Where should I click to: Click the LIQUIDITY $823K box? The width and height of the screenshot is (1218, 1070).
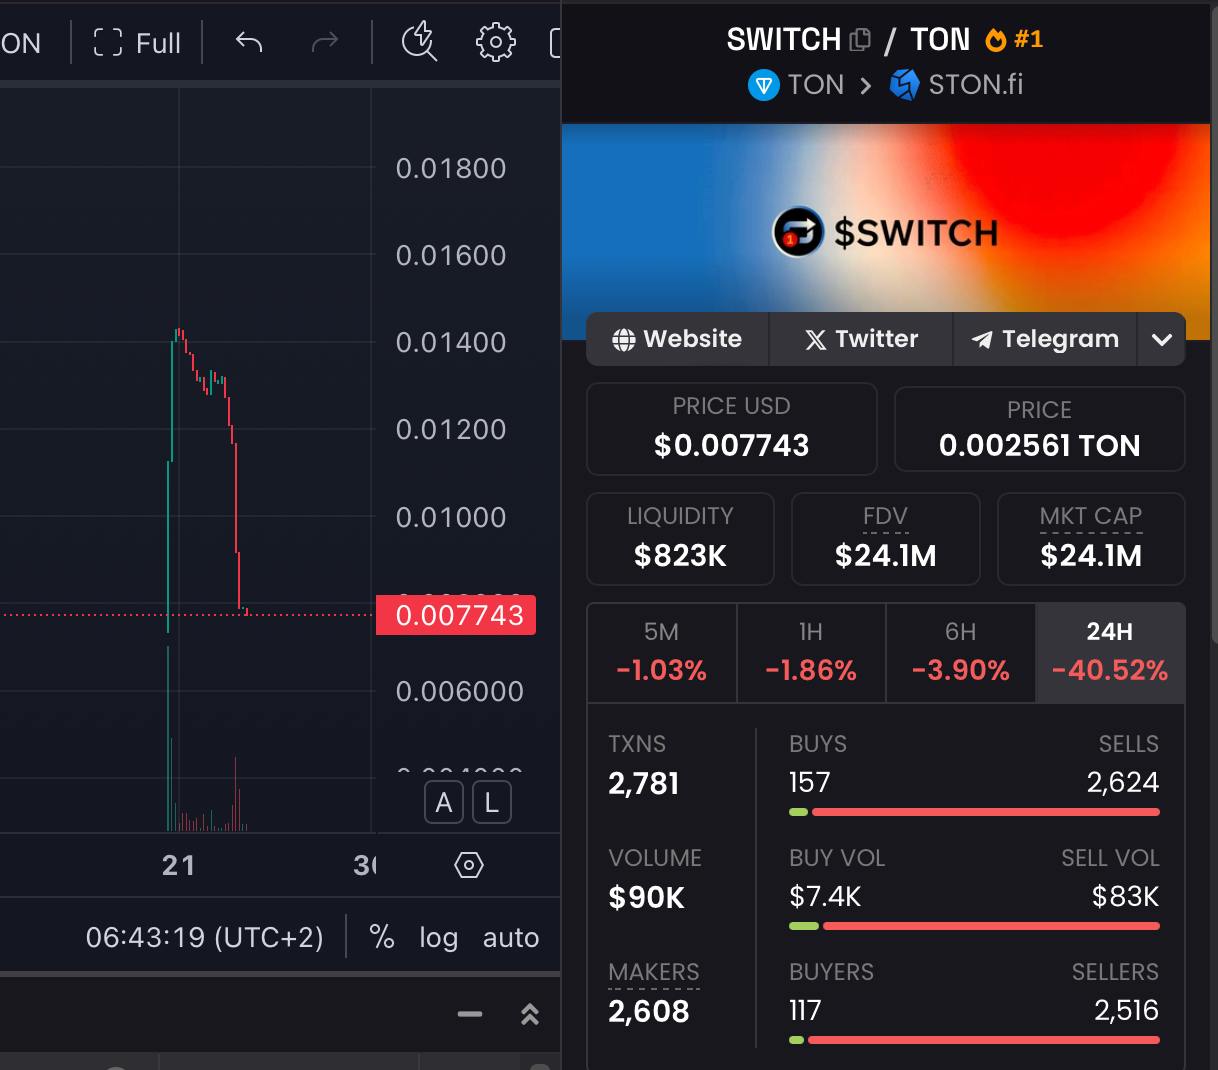point(680,539)
